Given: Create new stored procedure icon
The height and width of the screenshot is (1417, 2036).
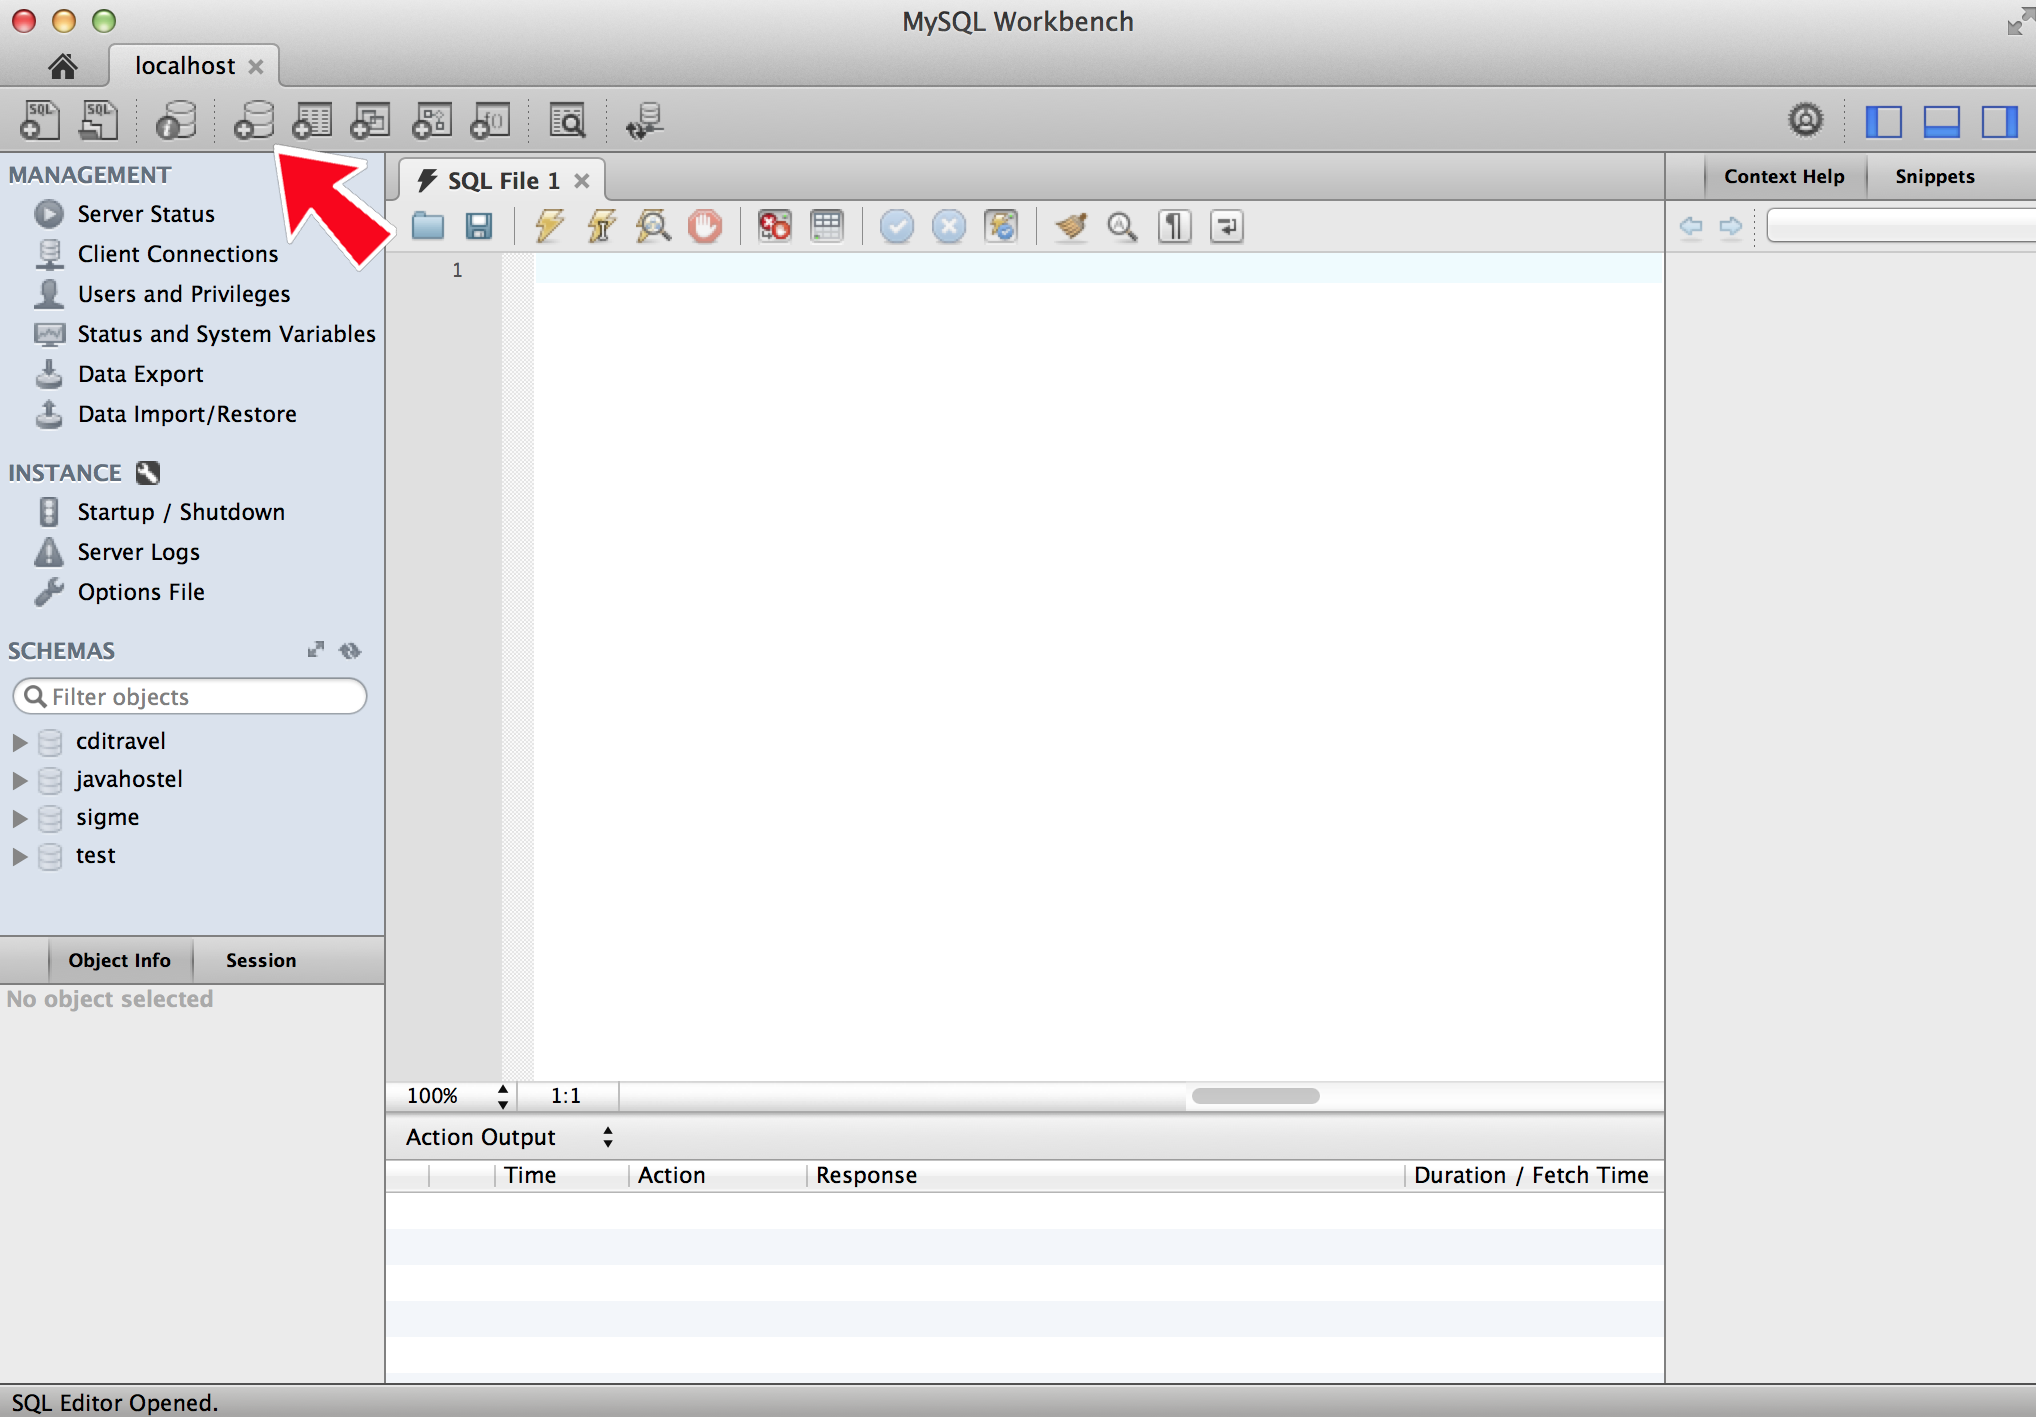Looking at the screenshot, I should tap(432, 120).
